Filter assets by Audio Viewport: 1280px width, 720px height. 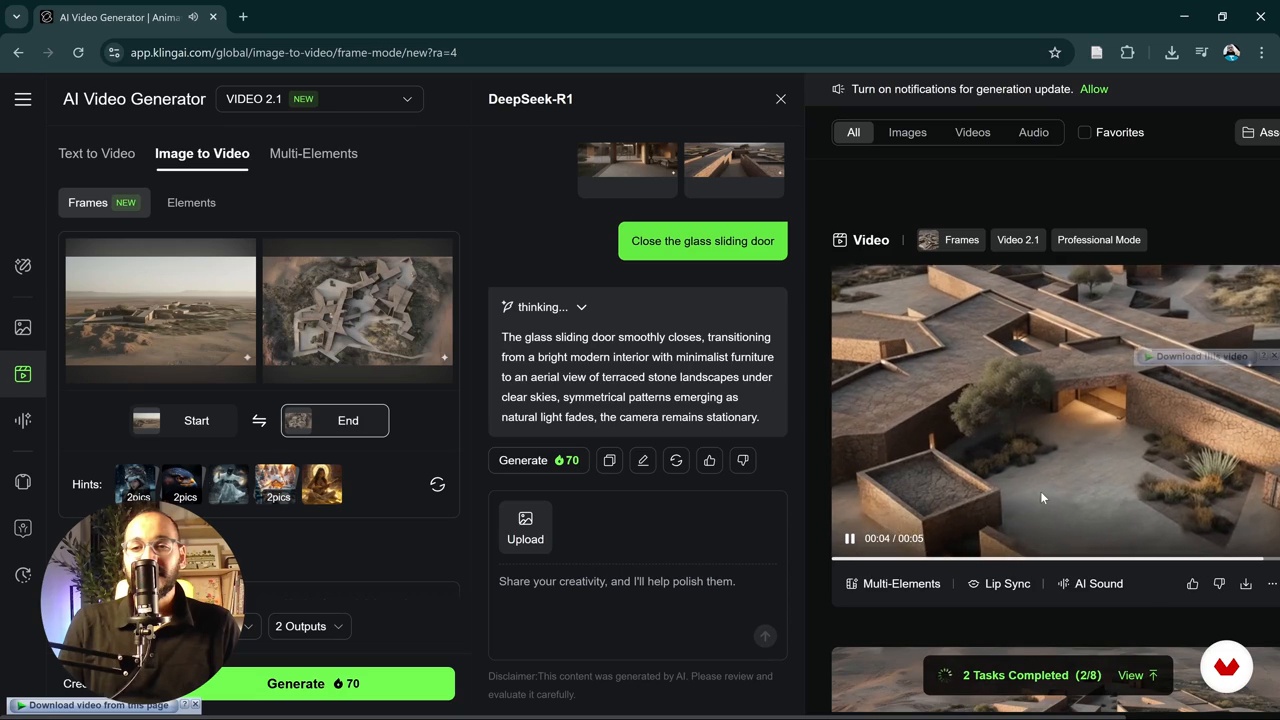point(1033,132)
